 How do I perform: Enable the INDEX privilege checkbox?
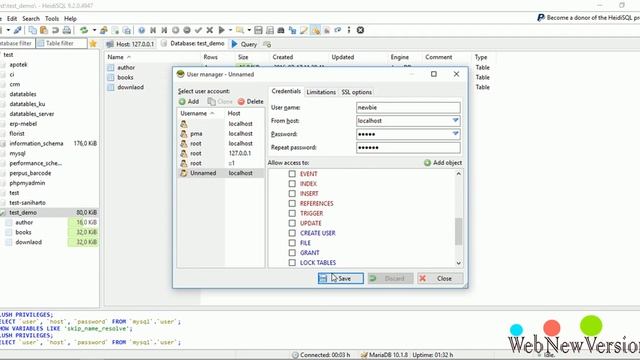pyautogui.click(x=292, y=184)
